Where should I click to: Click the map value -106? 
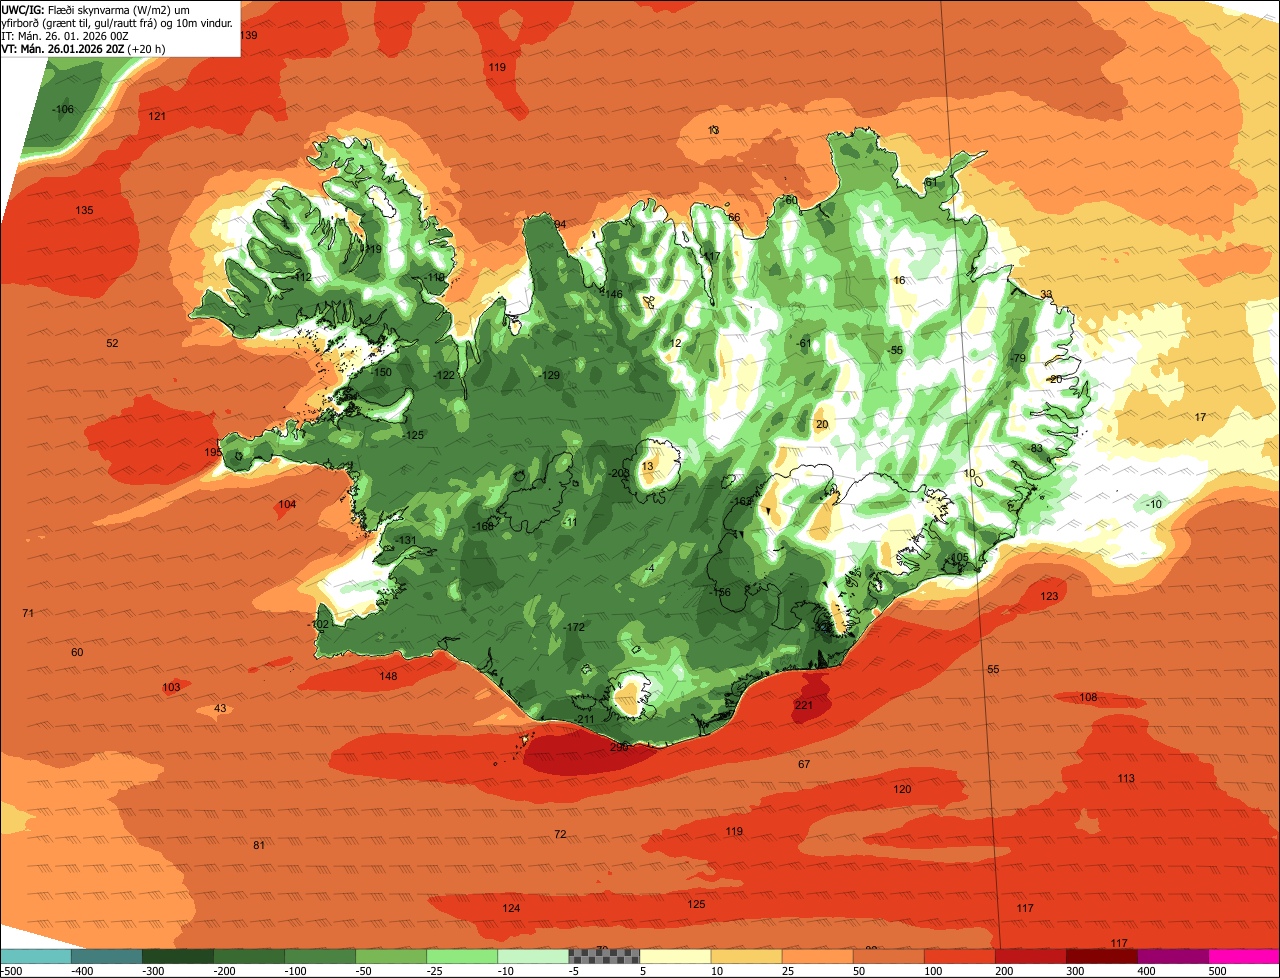pos(63,109)
